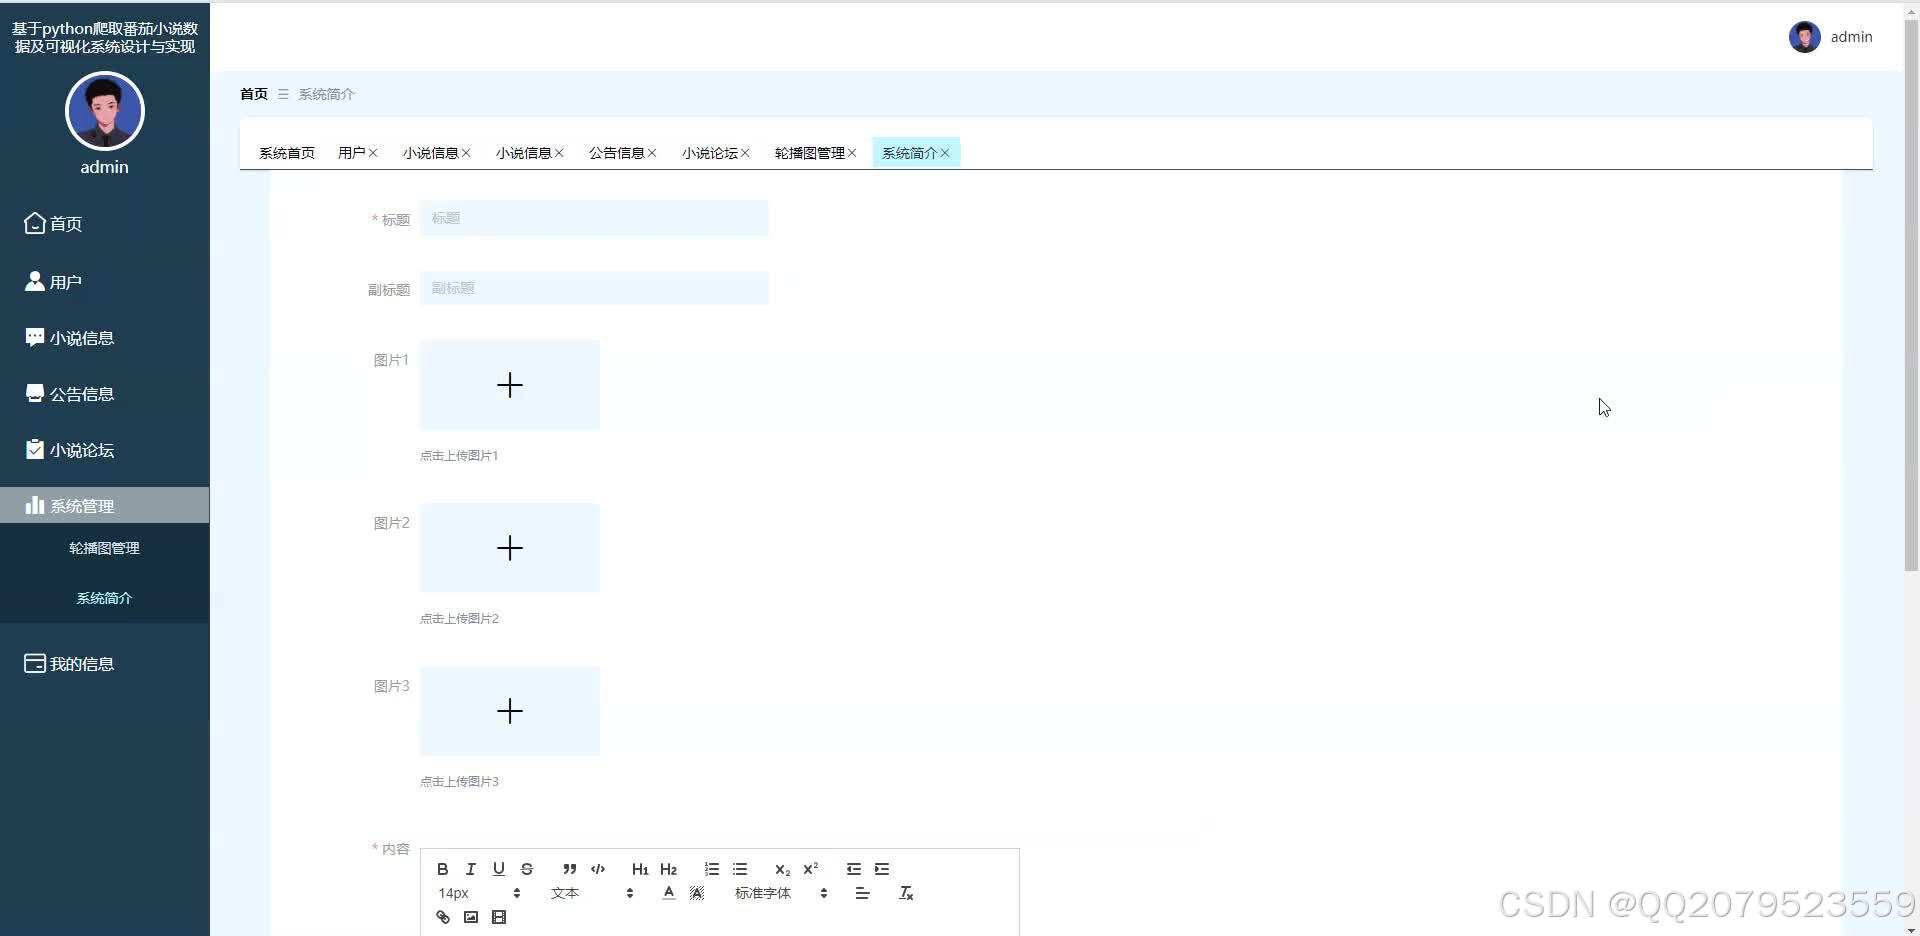Open the 我的信息 sidebar page

82,663
